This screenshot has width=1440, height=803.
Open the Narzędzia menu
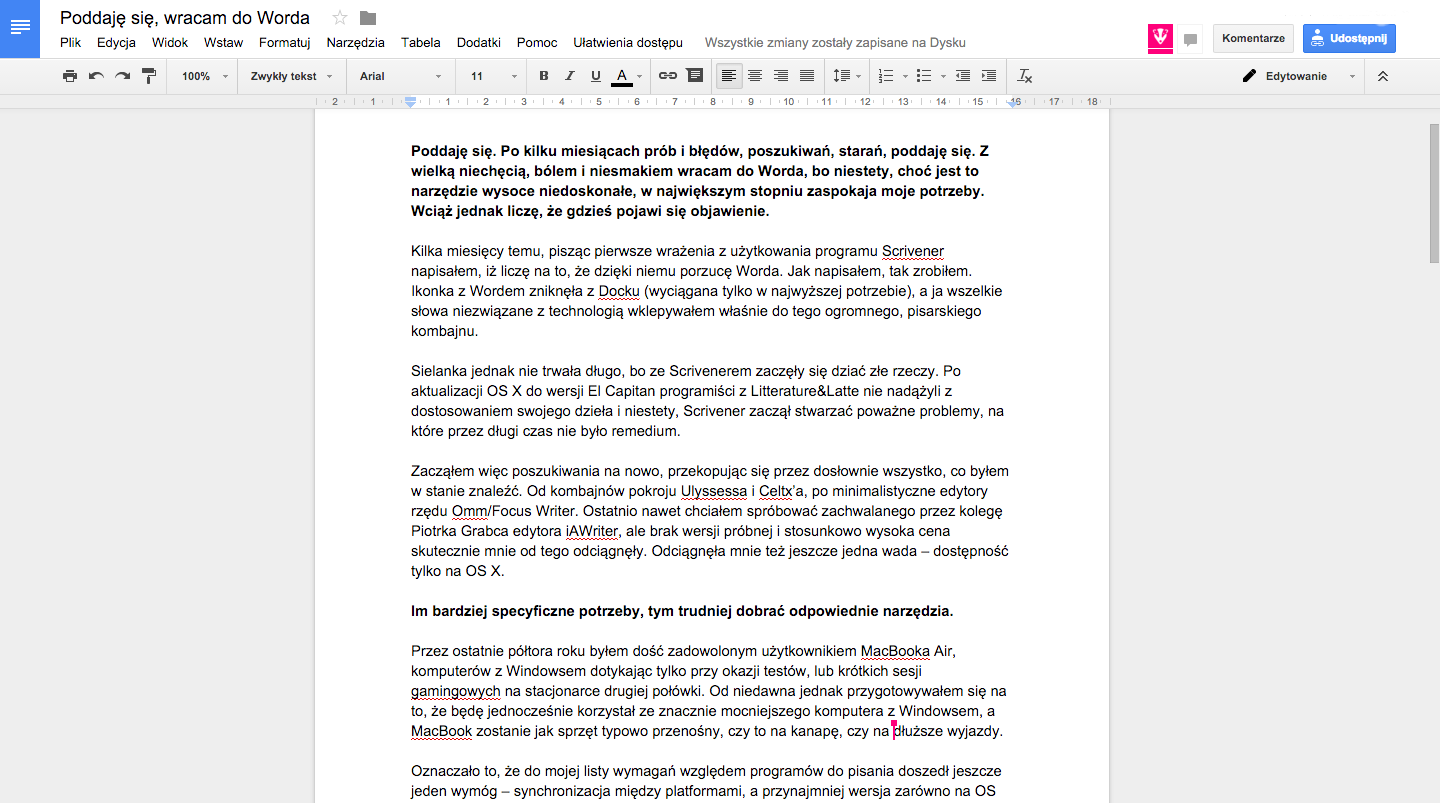click(355, 43)
